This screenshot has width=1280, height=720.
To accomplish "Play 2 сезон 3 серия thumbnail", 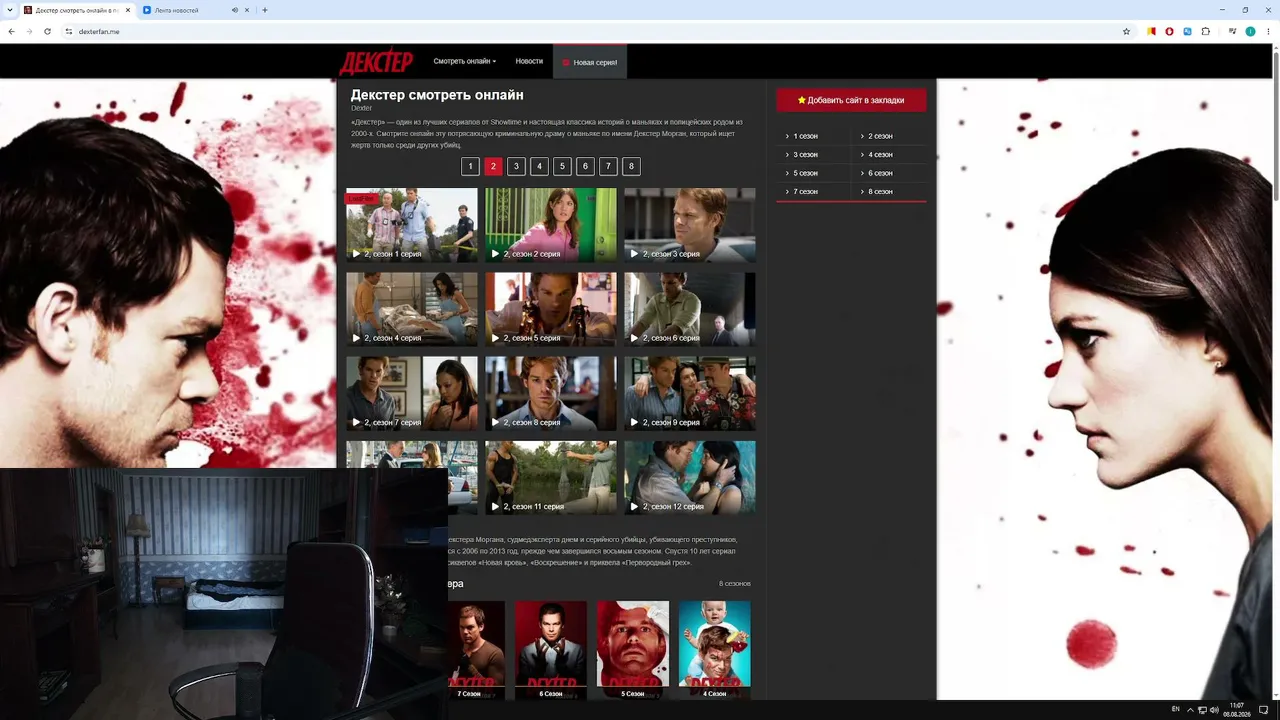I will [x=690, y=225].
